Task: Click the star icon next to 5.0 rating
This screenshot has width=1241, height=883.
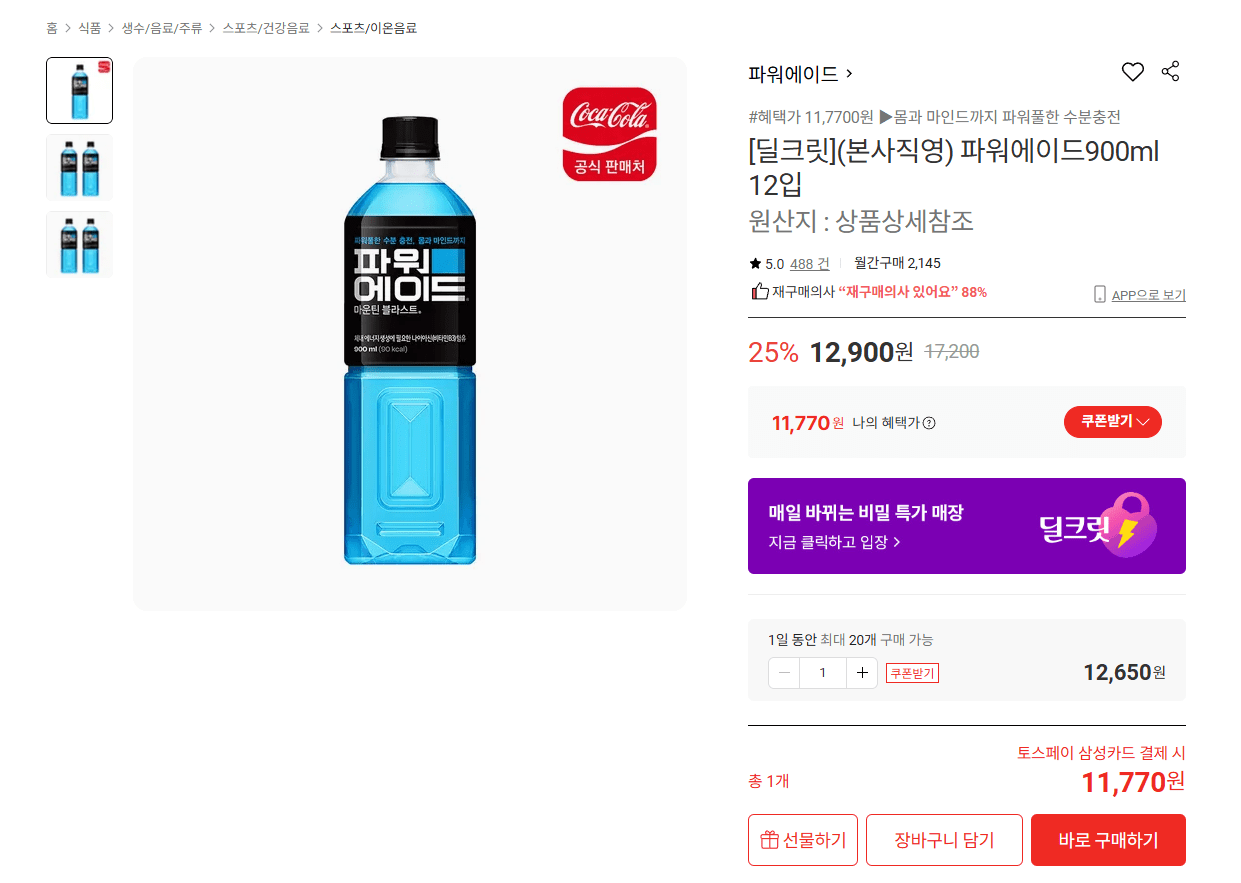Action: pos(753,264)
